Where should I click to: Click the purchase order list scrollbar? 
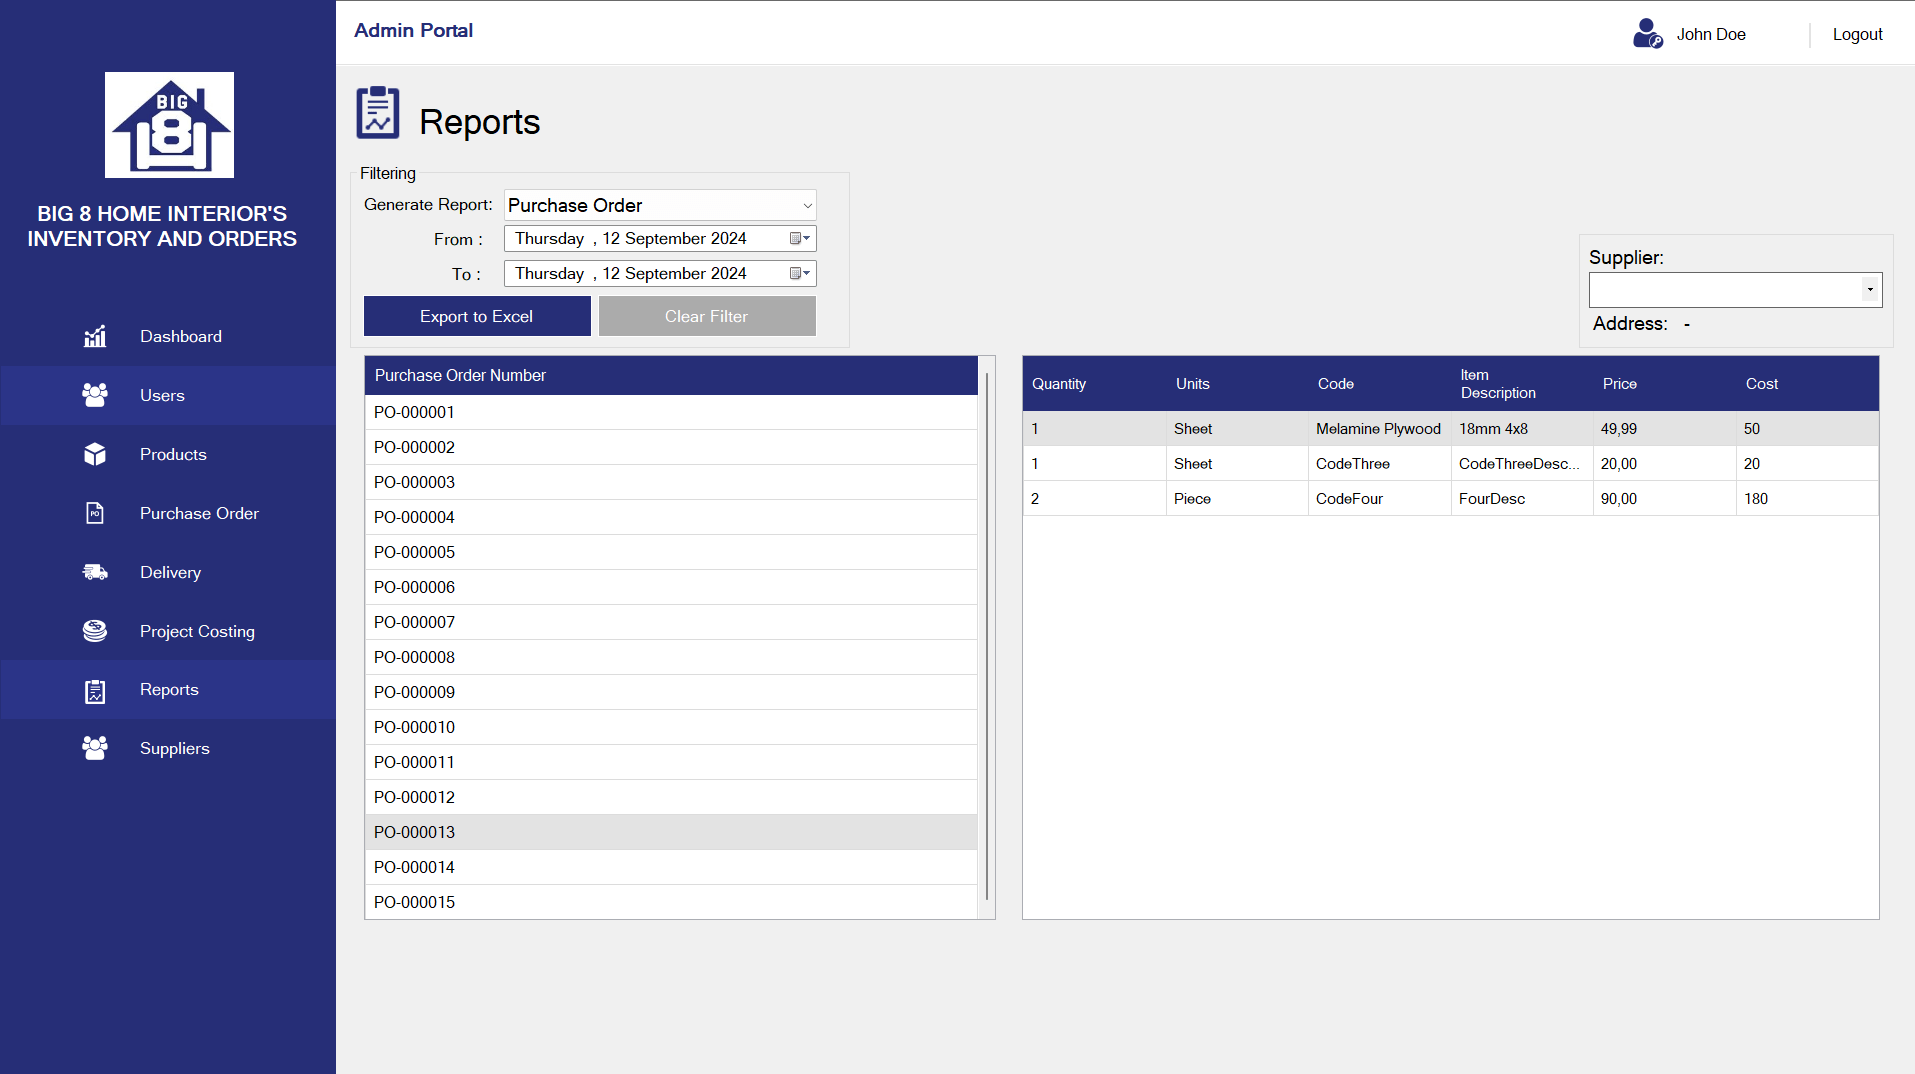click(987, 637)
